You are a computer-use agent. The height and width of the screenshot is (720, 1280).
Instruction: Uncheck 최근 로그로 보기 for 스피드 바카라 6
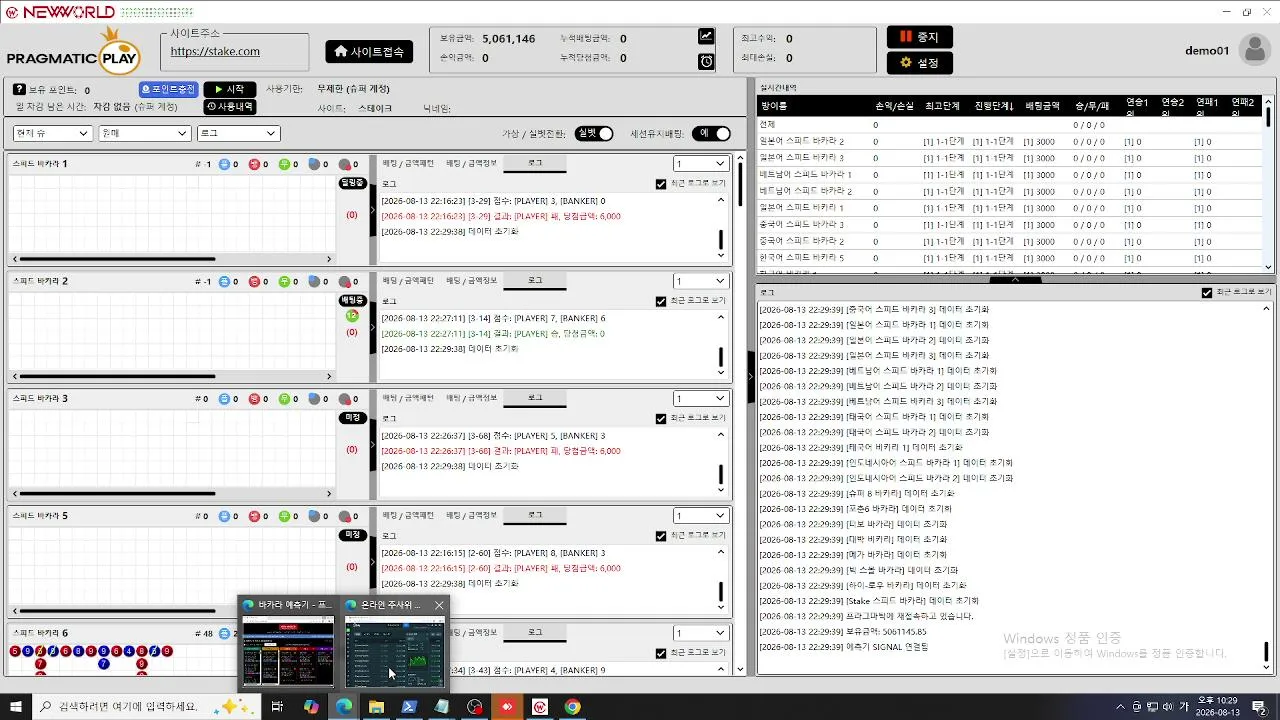coord(661,654)
